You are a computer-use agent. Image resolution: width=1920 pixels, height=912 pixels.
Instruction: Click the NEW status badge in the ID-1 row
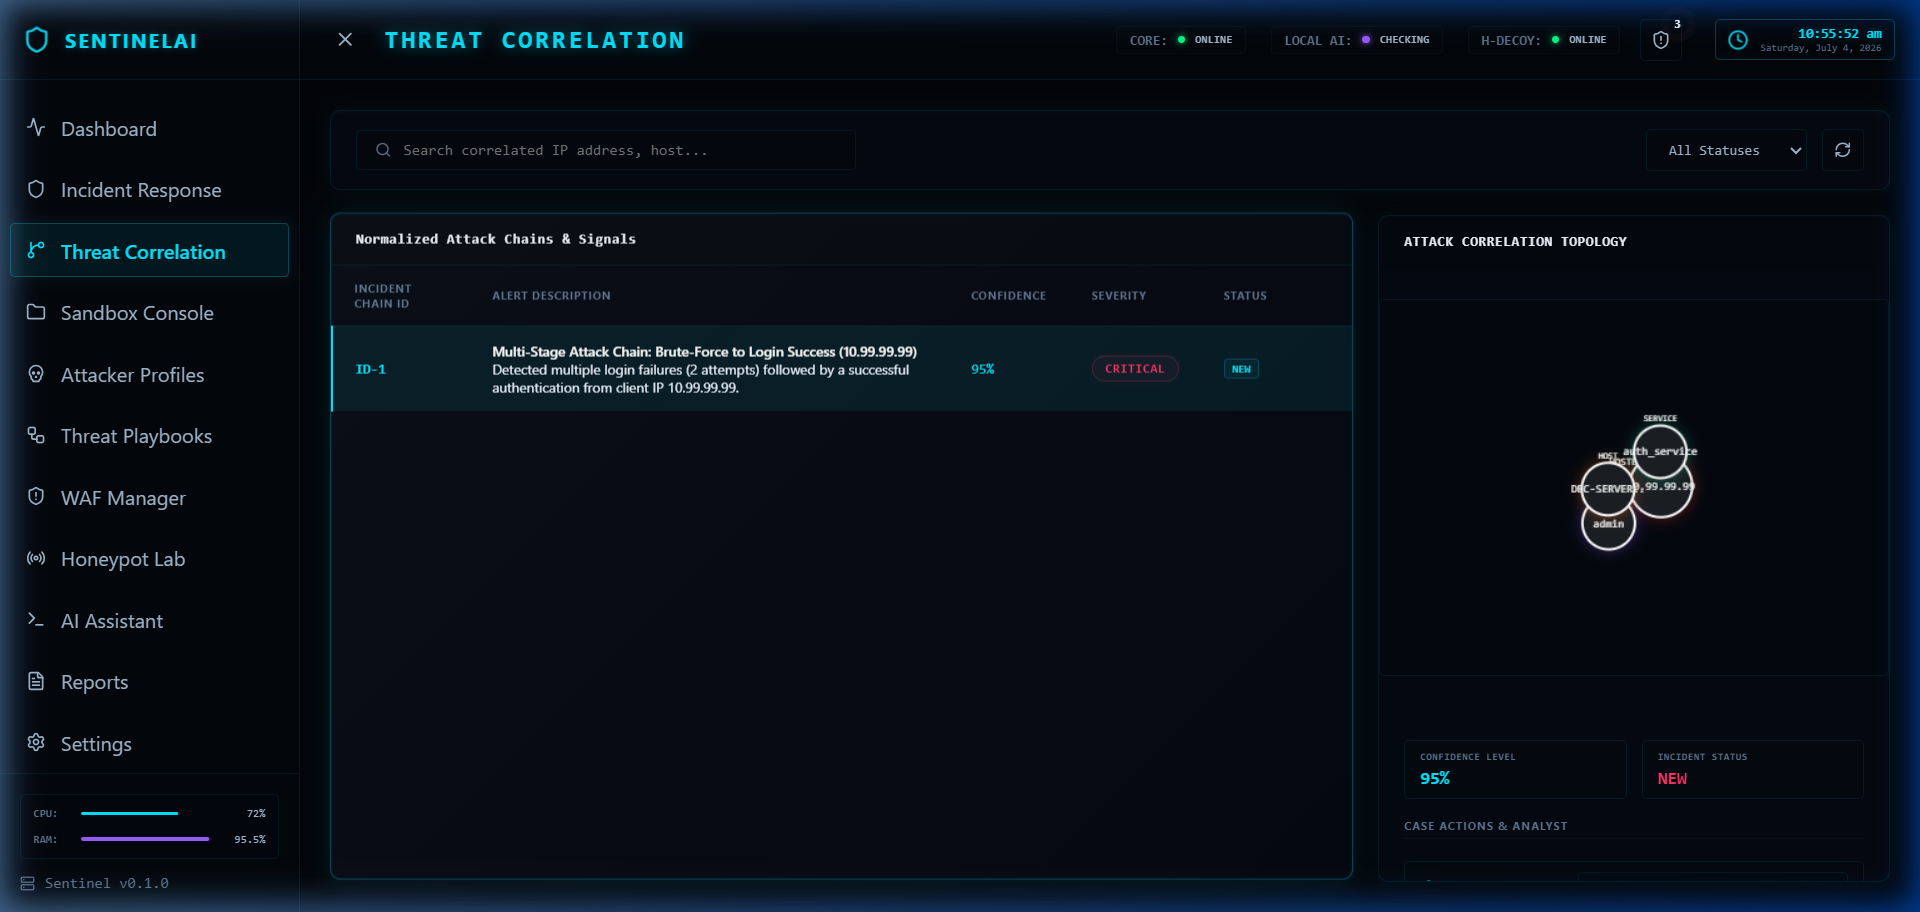(x=1241, y=369)
